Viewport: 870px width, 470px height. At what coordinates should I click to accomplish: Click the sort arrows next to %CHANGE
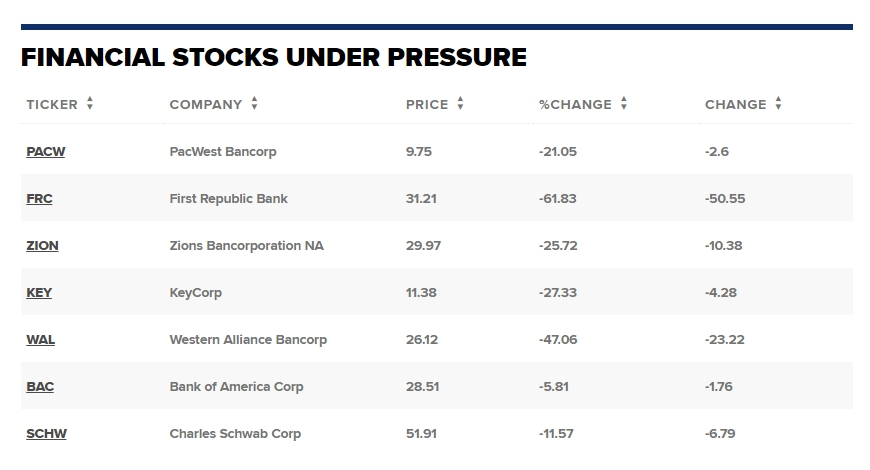624,104
